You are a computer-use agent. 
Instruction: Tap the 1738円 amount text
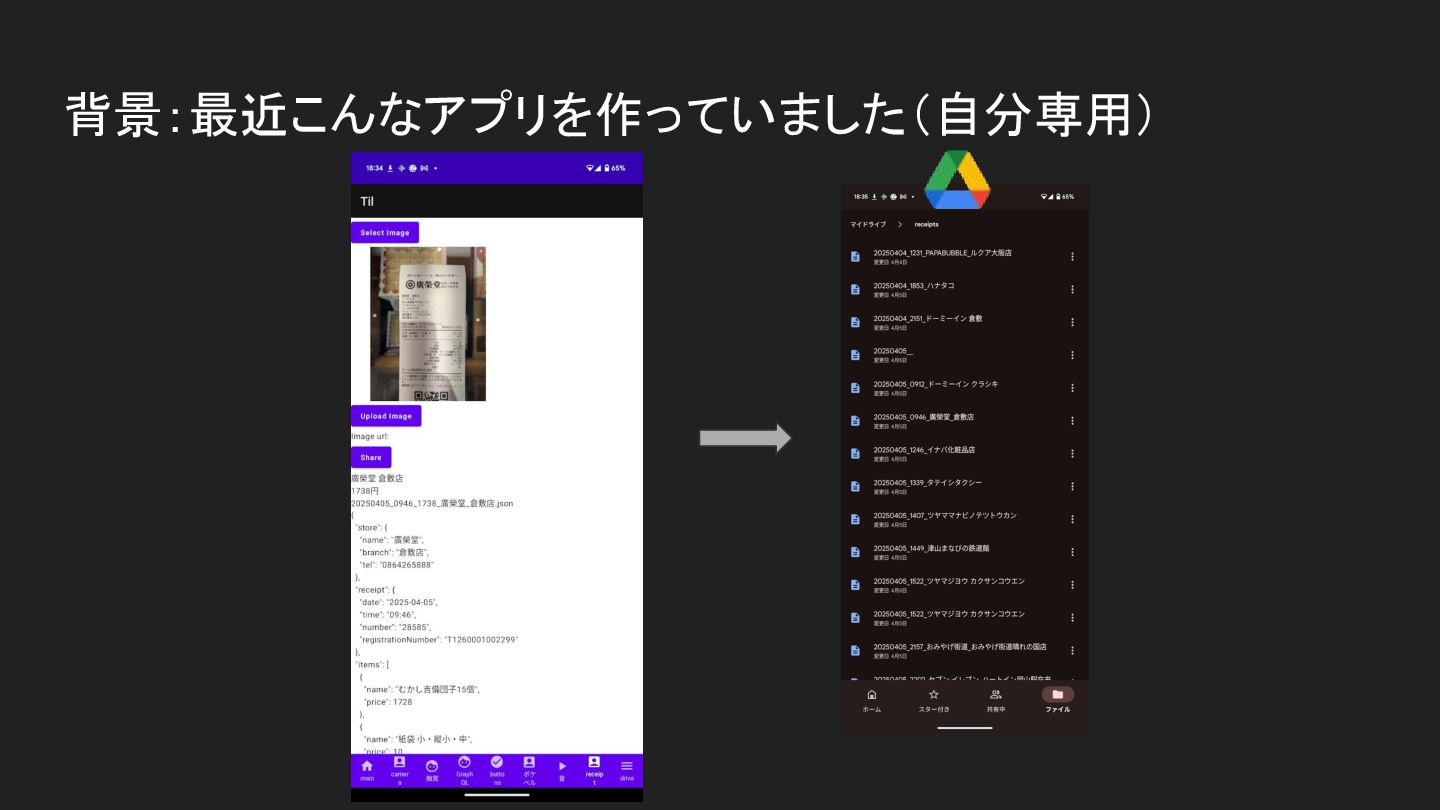pyautogui.click(x=365, y=491)
